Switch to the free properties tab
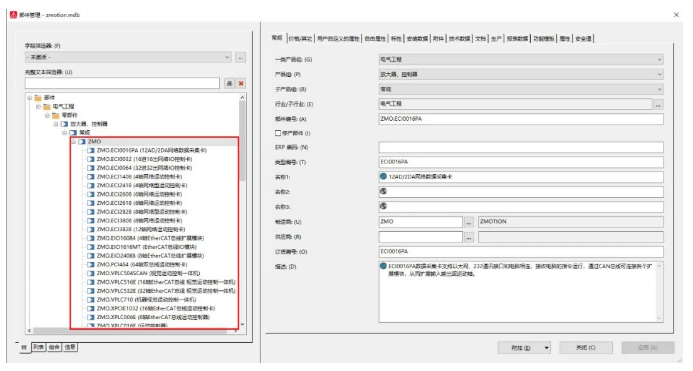Viewport: 693px width, 371px height. [375, 39]
